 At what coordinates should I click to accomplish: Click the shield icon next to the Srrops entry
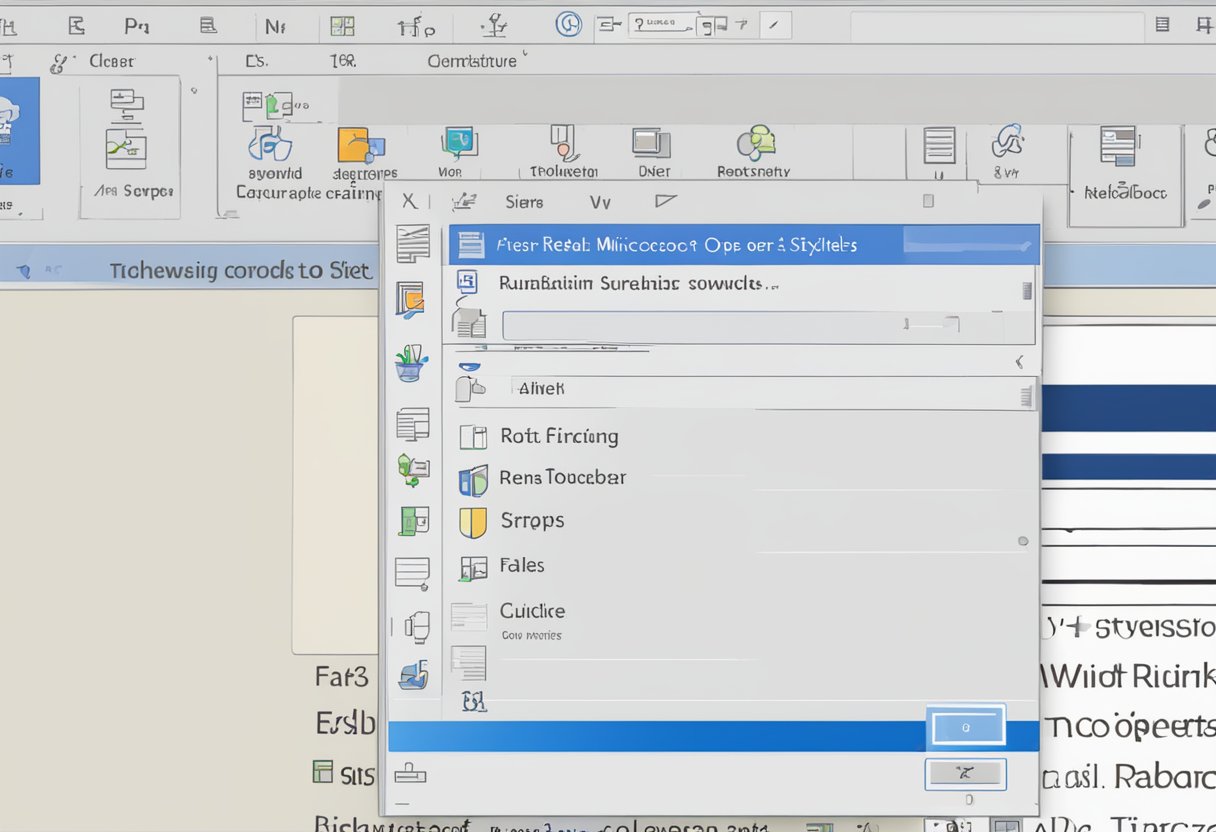pos(474,521)
